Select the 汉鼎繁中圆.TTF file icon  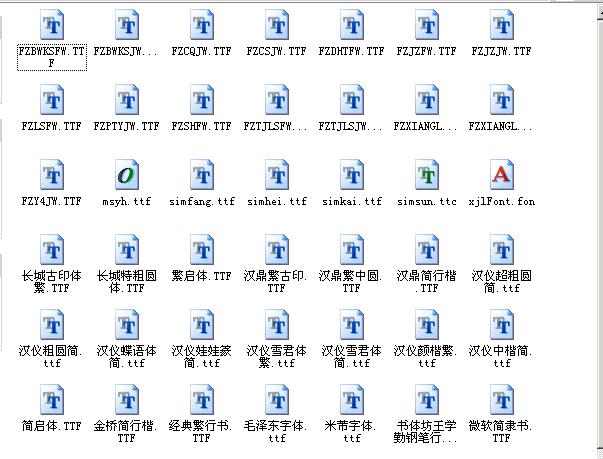pyautogui.click(x=351, y=250)
